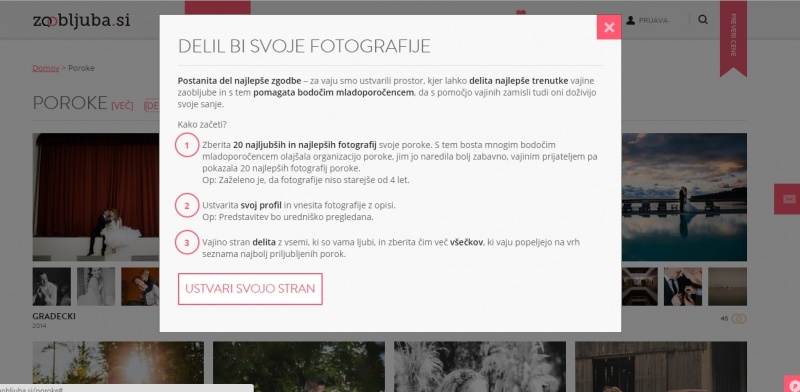This screenshot has width=800, height=392.
Task: Select the groom suit thumbnail under the lake photo
Action: [x=683, y=286]
